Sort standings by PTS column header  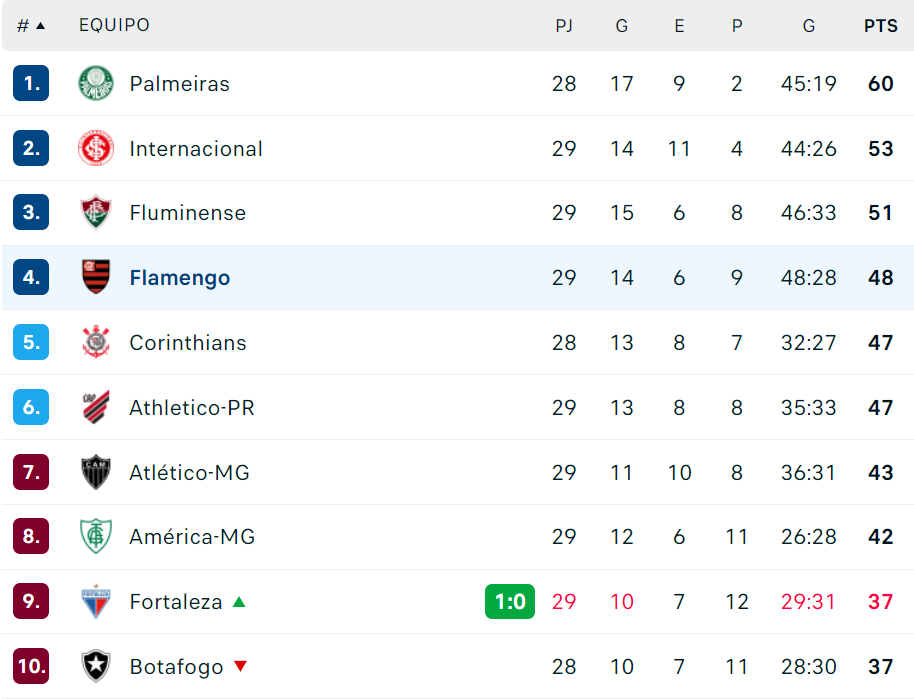pos(880,26)
